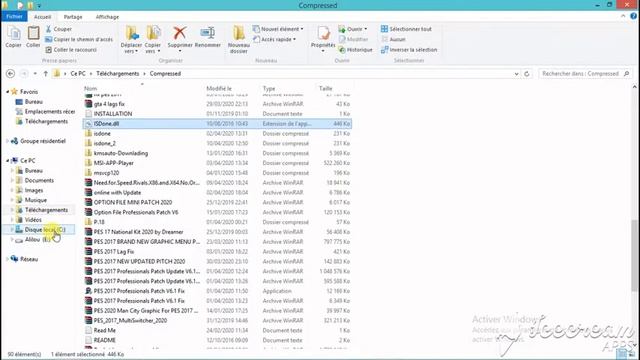Switch to the Accueil tab
The image size is (640, 360).
[x=42, y=17]
